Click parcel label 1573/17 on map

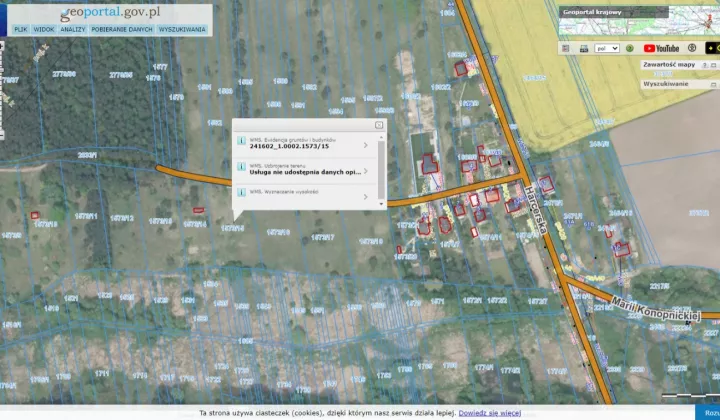pyautogui.click(x=322, y=237)
